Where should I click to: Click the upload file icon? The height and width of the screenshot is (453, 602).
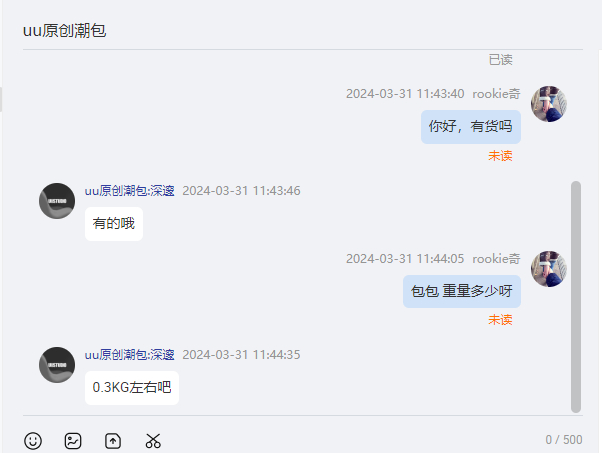pyautogui.click(x=113, y=441)
